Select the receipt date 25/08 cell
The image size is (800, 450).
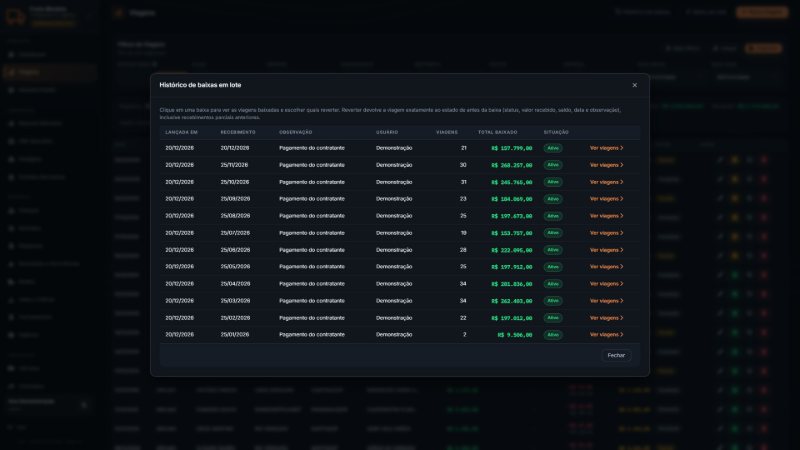[x=235, y=216]
